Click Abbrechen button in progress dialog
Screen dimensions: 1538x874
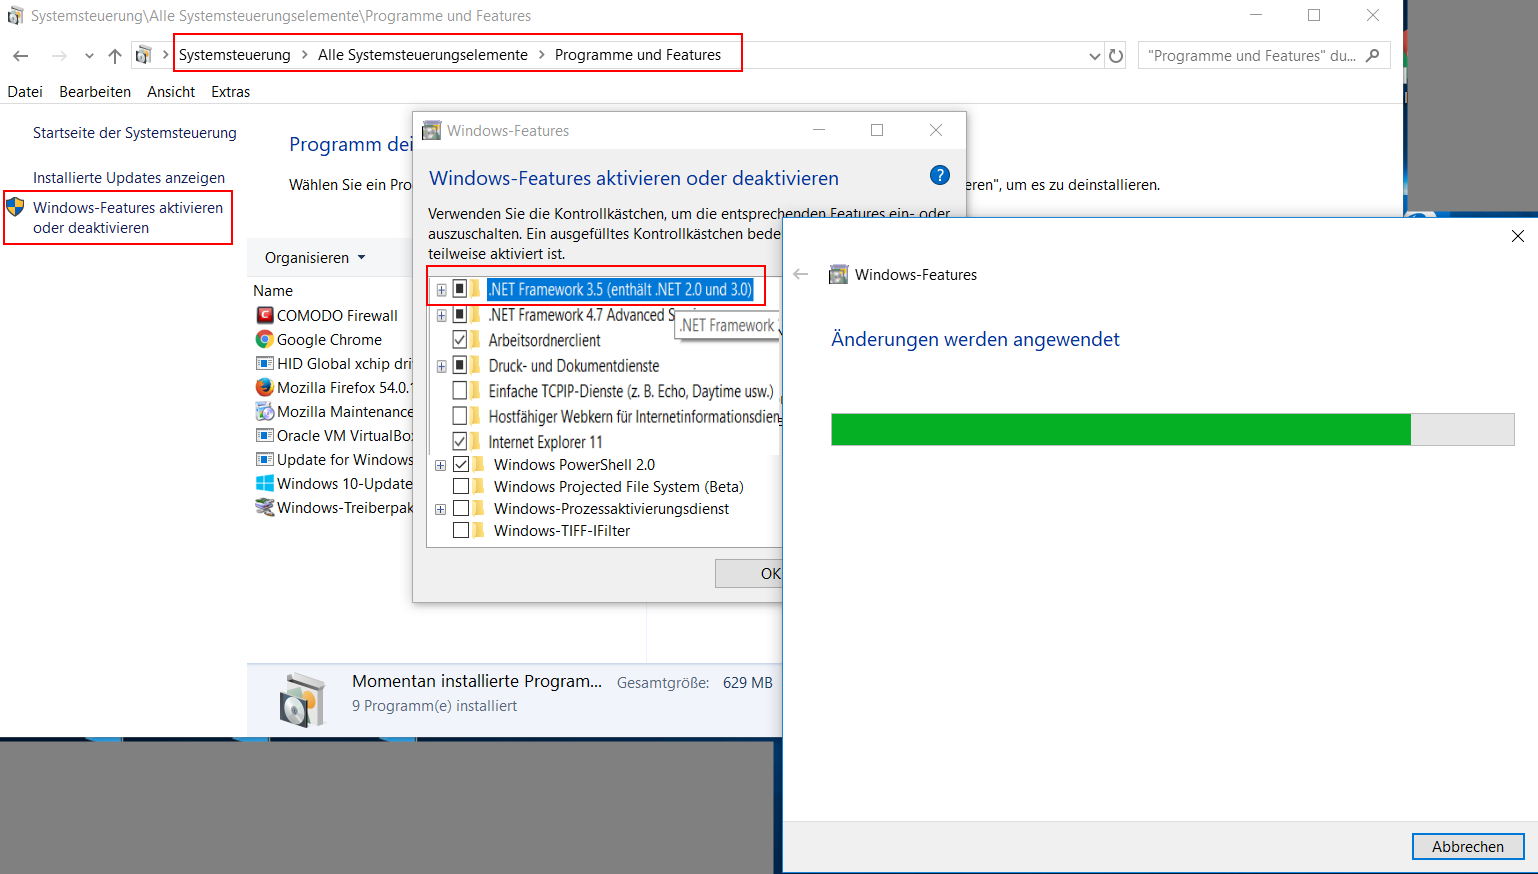1468,846
